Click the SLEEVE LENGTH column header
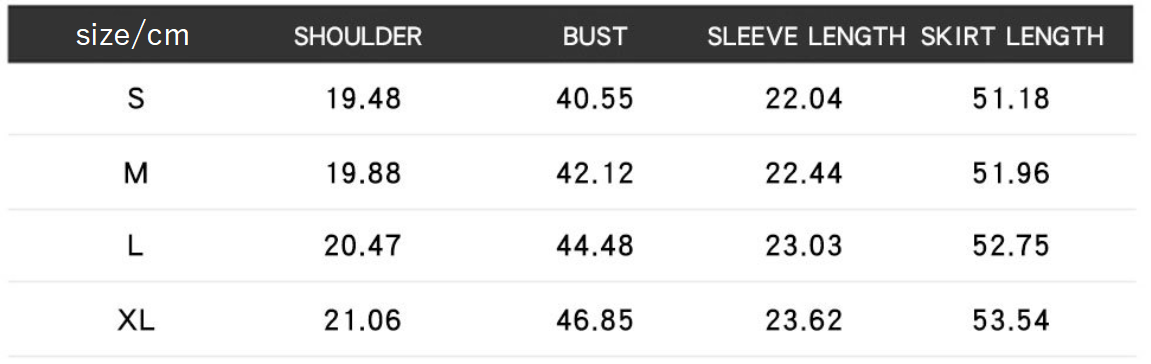1151x364 pixels. point(806,37)
